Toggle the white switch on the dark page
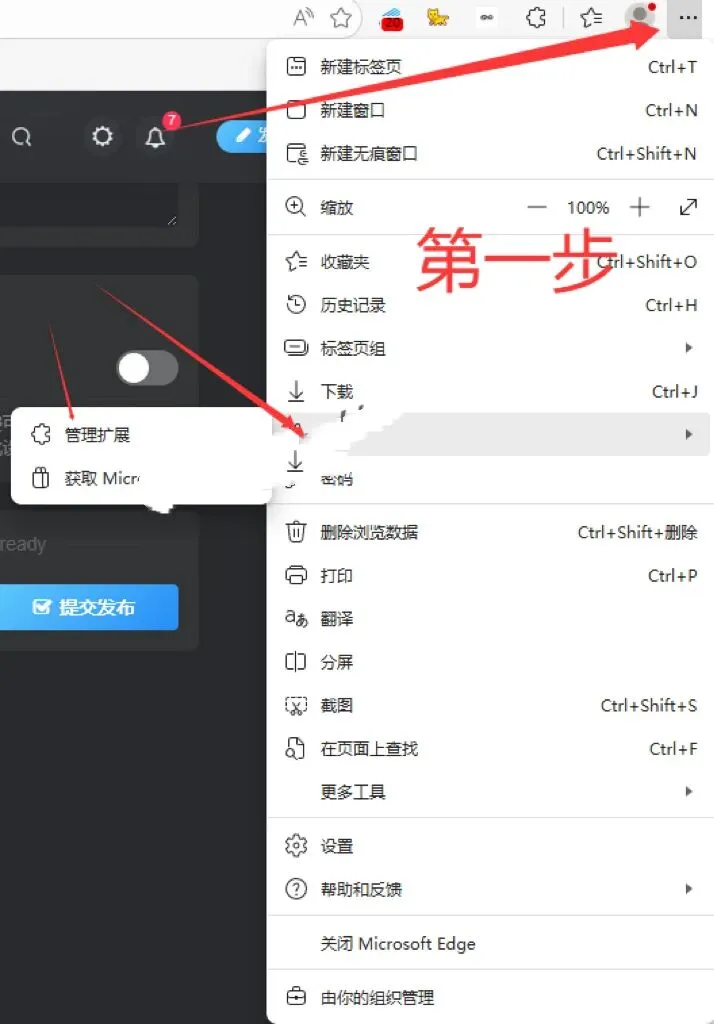The image size is (714, 1024). 148,369
